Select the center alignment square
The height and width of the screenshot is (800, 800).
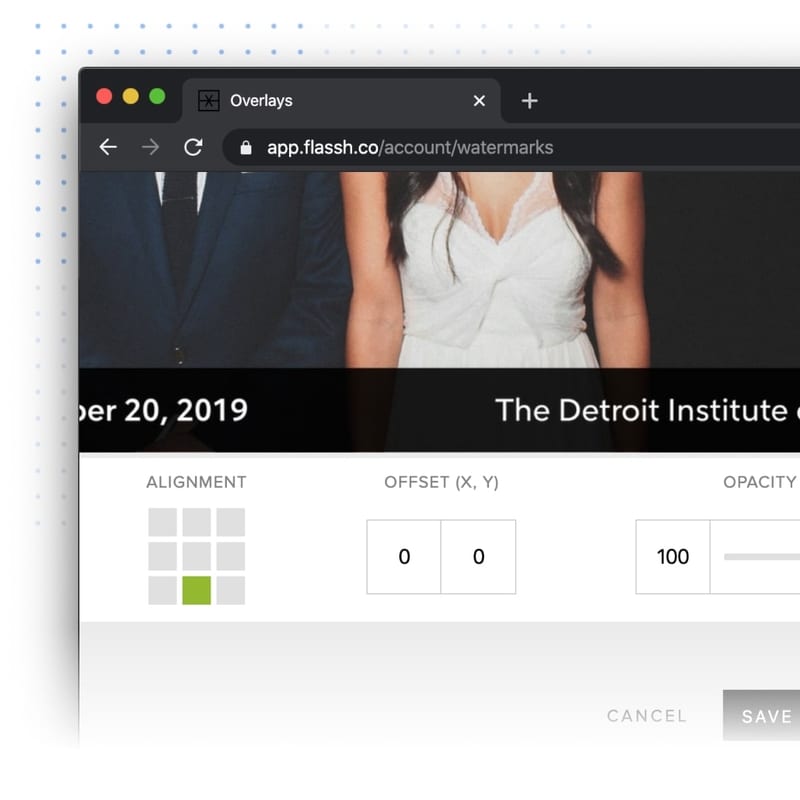[x=196, y=557]
